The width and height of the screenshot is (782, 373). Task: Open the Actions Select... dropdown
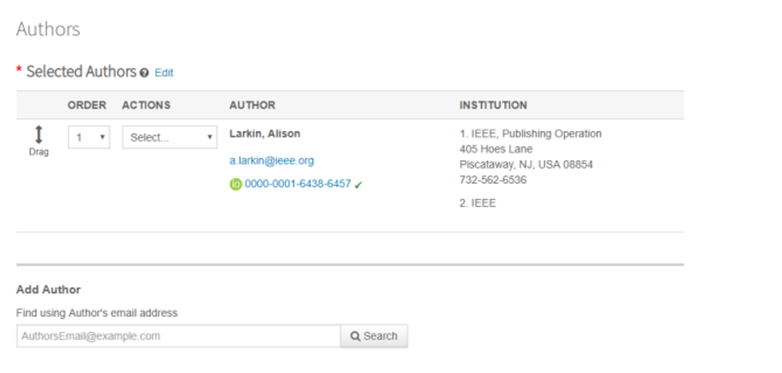coord(170,137)
